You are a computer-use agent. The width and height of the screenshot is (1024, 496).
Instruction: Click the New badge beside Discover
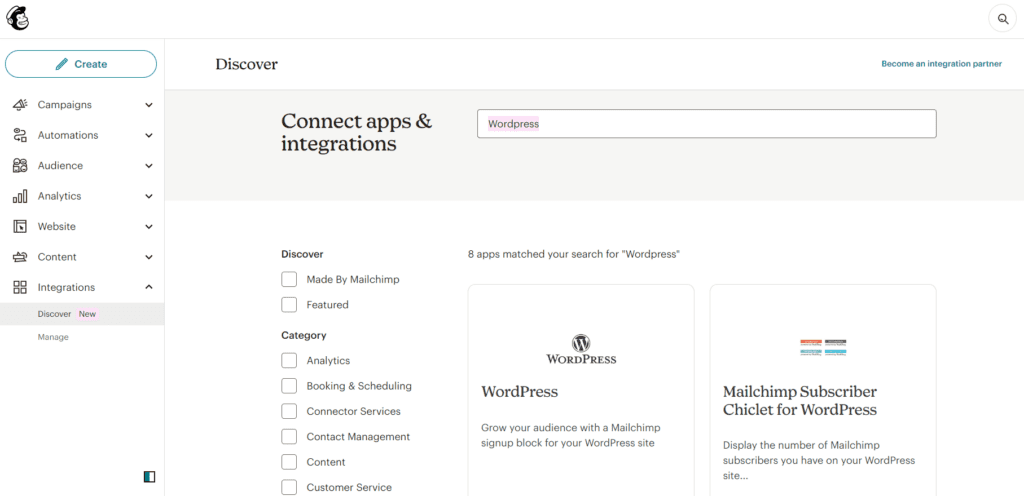pos(88,314)
